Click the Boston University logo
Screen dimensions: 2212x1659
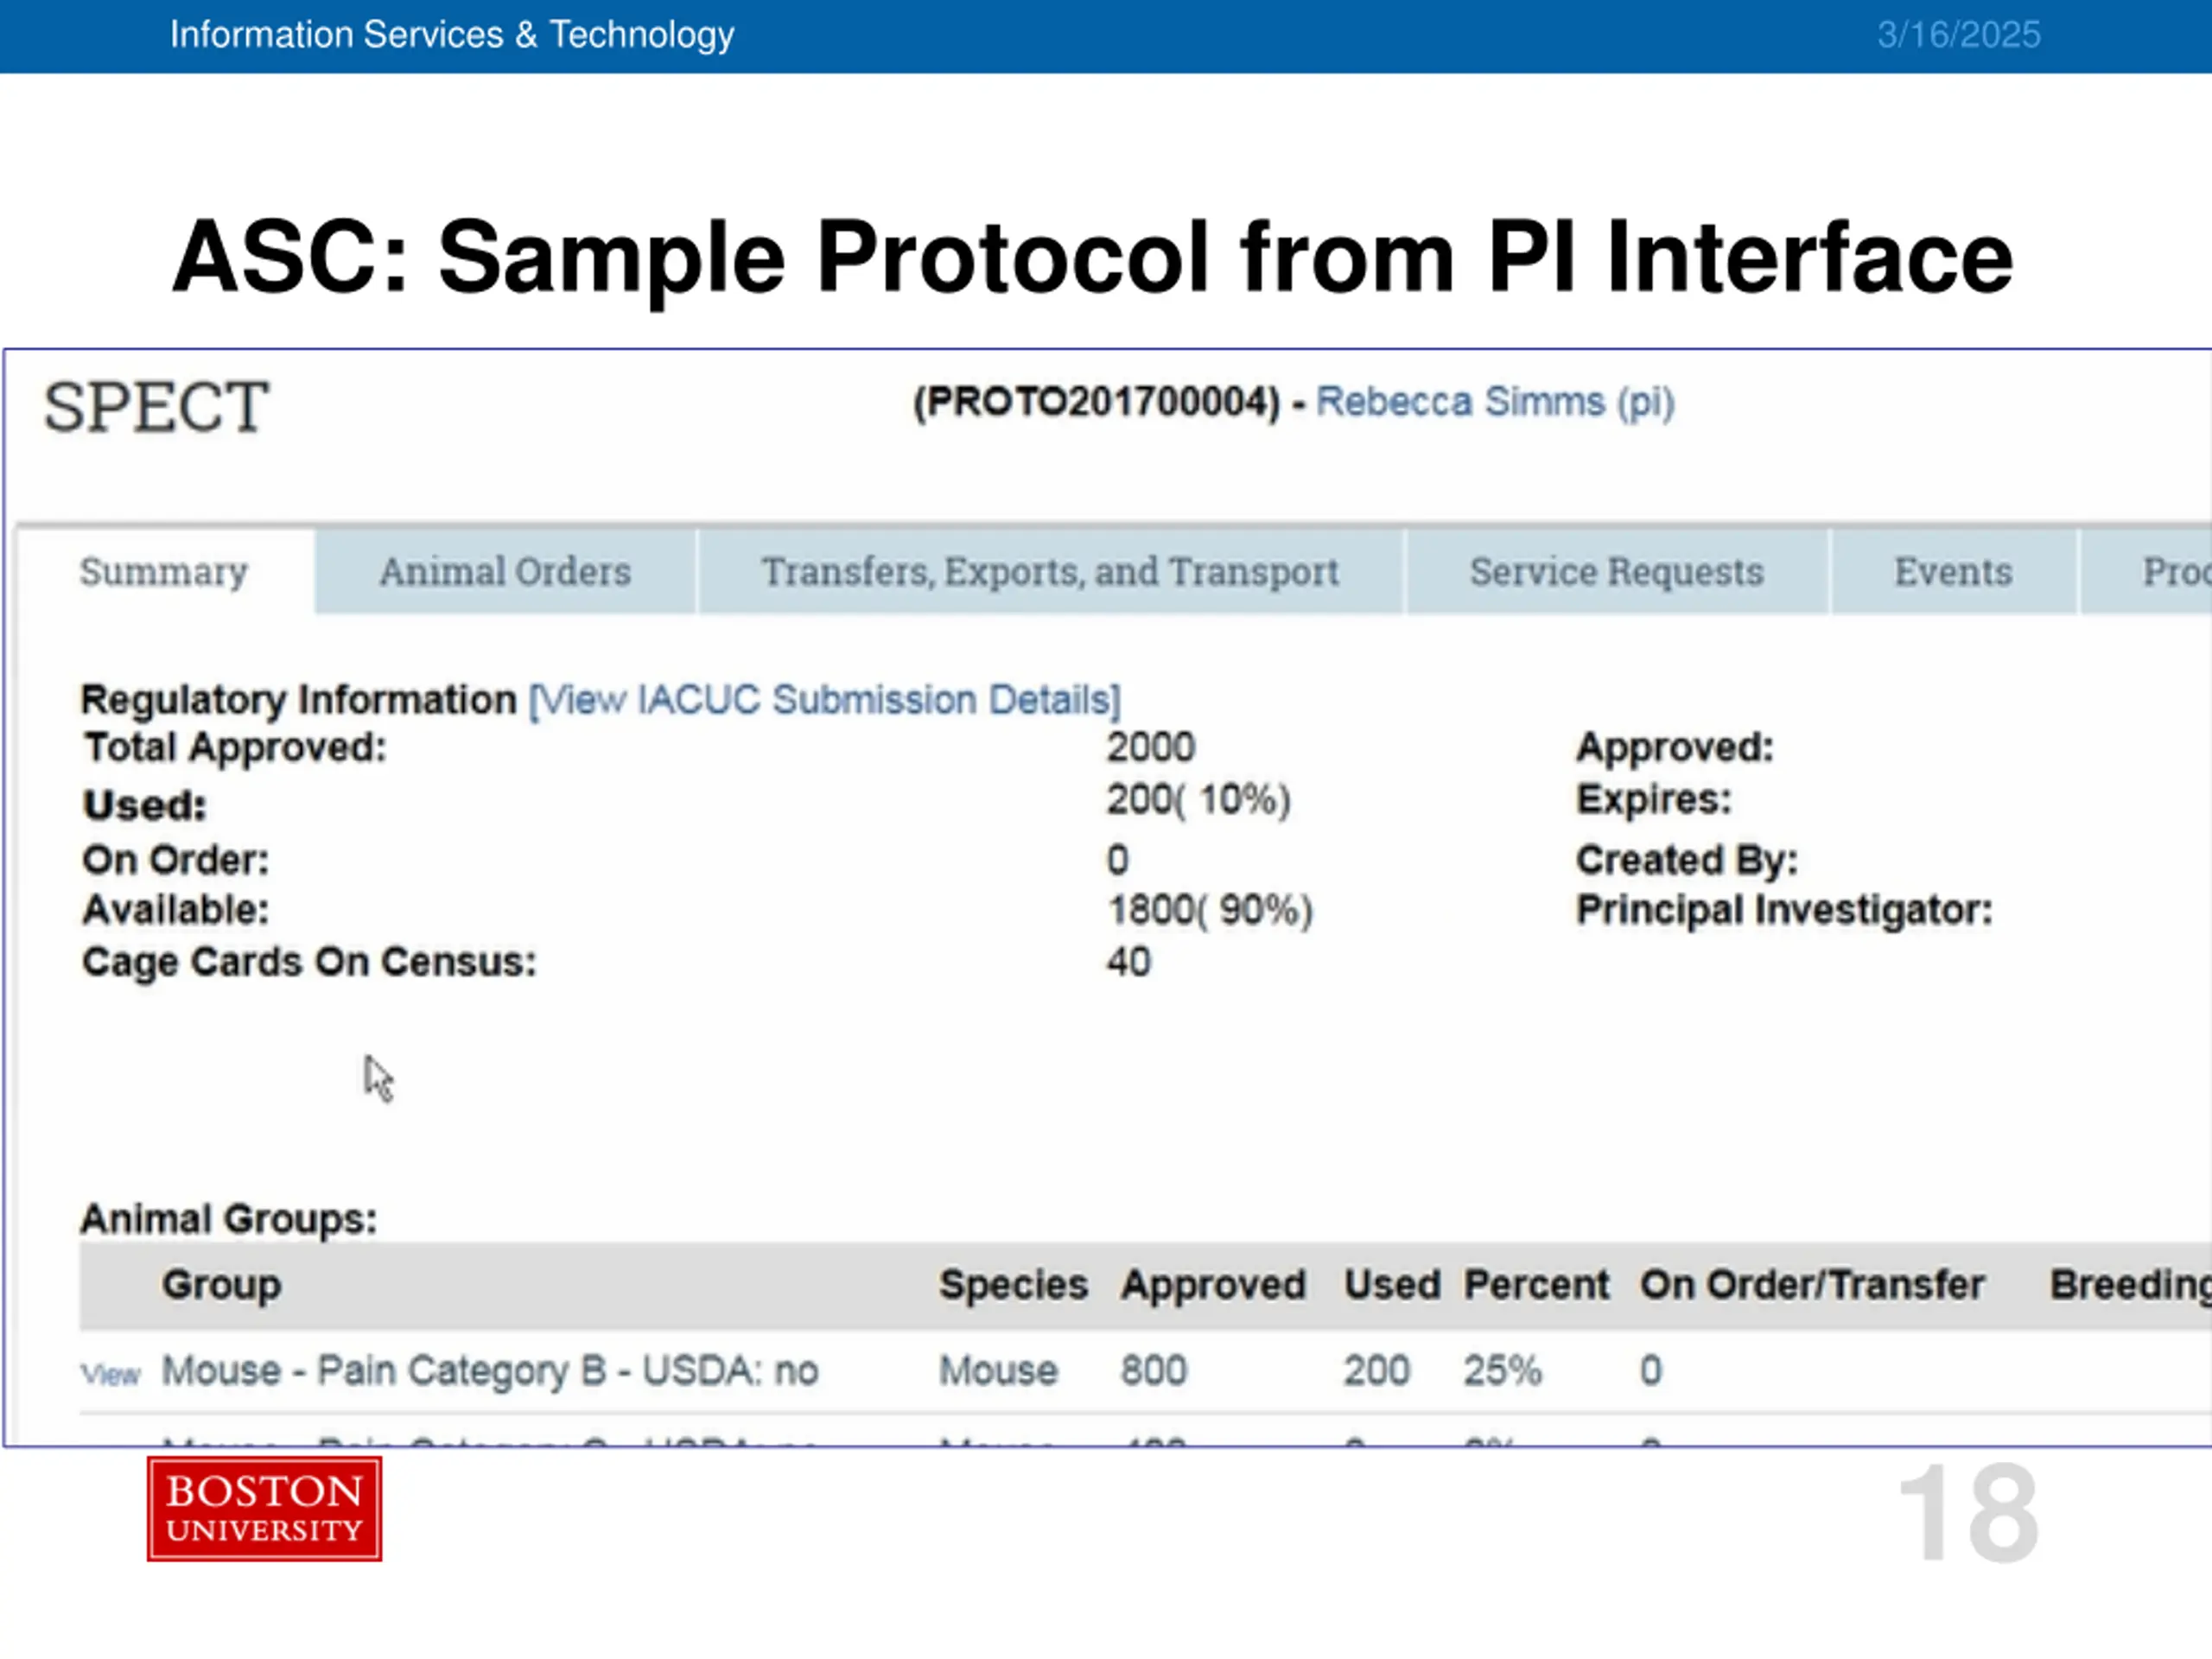264,1508
